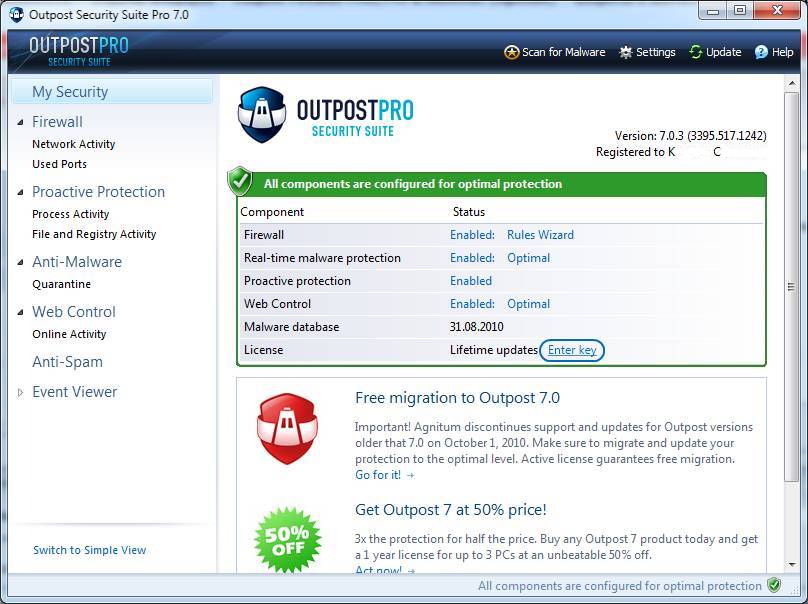Click the Component column header
The image size is (808, 604).
[272, 212]
